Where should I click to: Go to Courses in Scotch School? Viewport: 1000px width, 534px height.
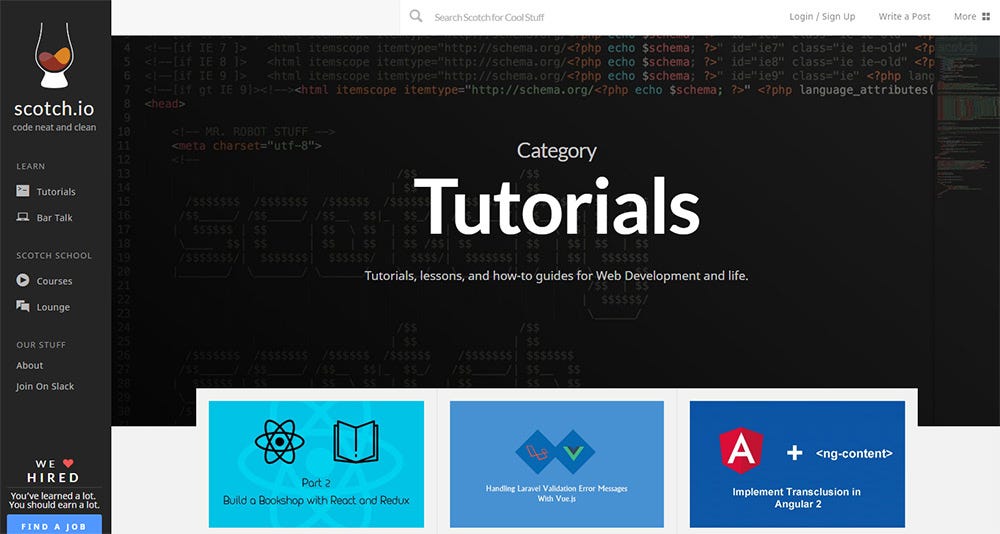tap(54, 281)
